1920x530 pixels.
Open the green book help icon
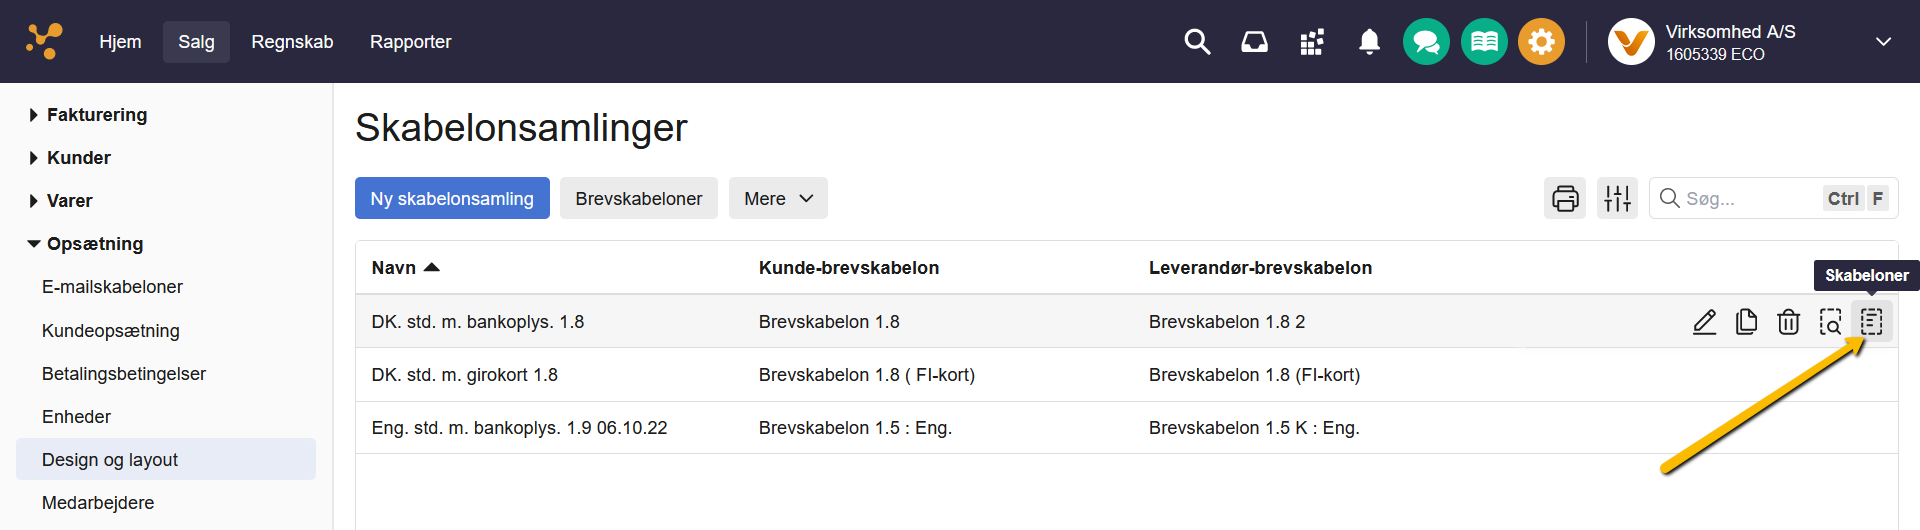[1484, 42]
